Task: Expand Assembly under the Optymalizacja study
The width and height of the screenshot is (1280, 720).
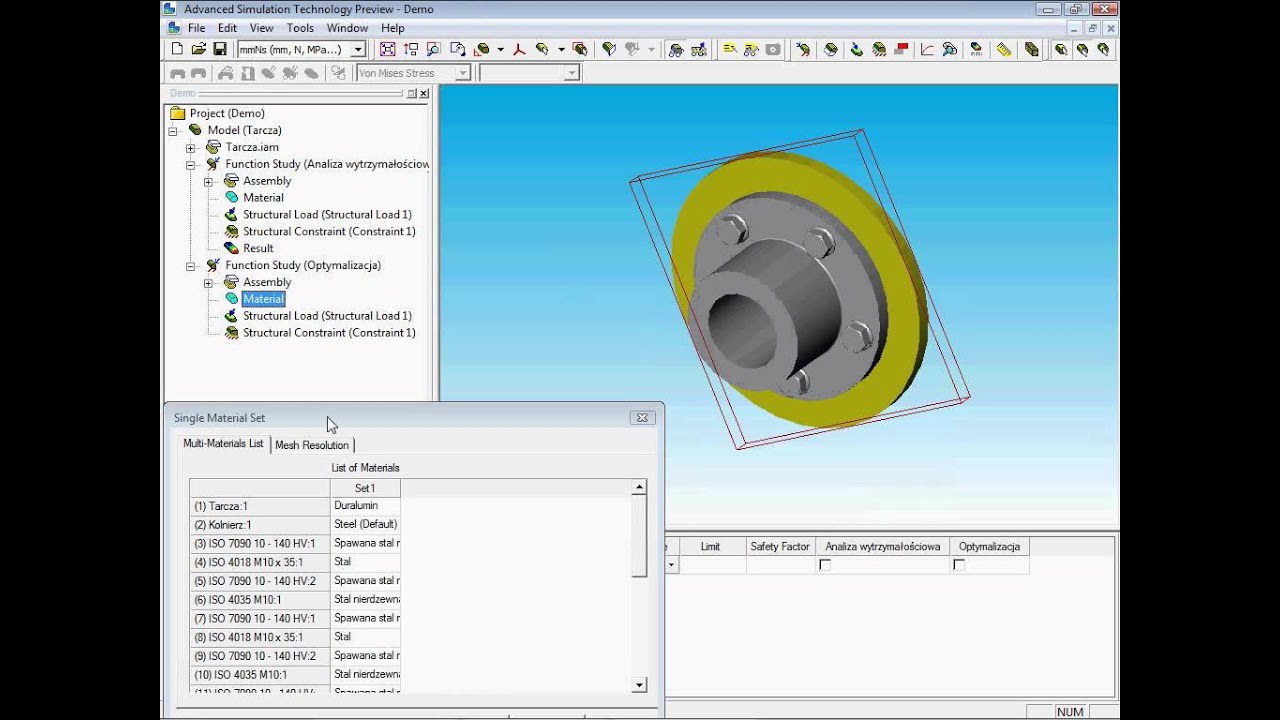Action: coord(208,283)
